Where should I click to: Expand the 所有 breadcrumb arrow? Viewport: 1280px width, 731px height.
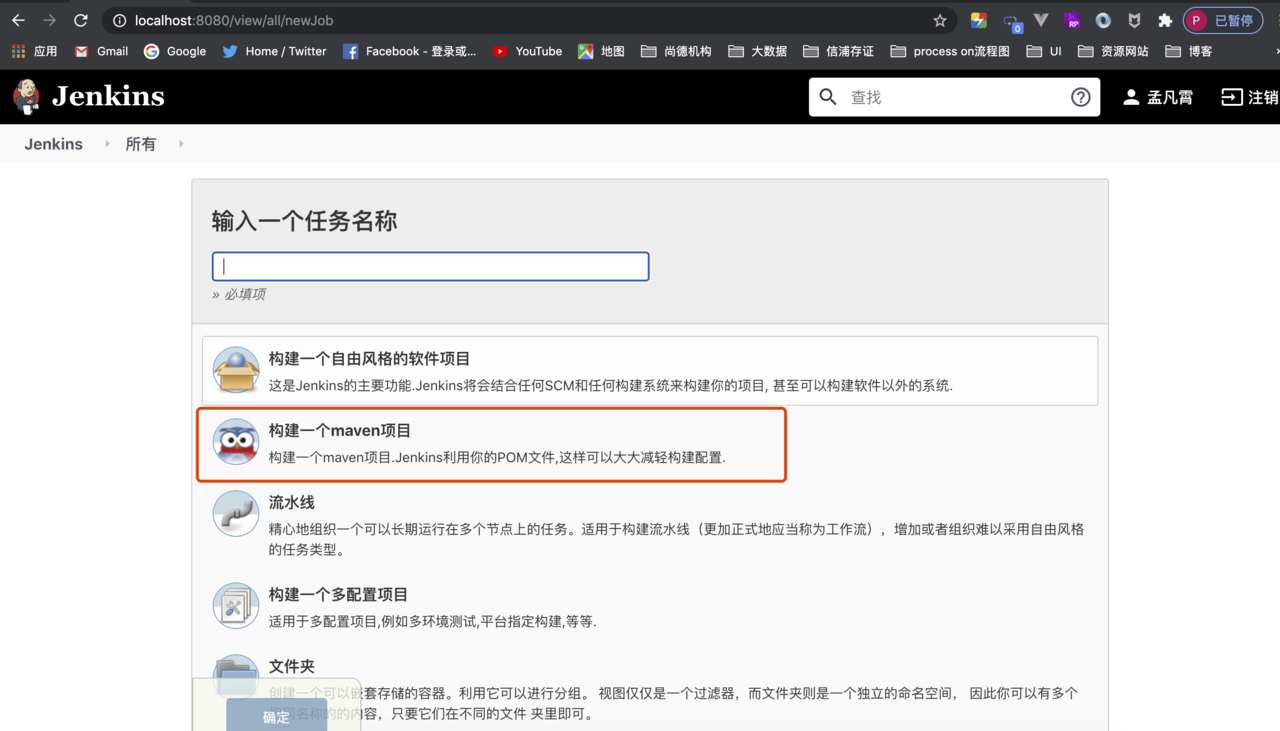181,144
